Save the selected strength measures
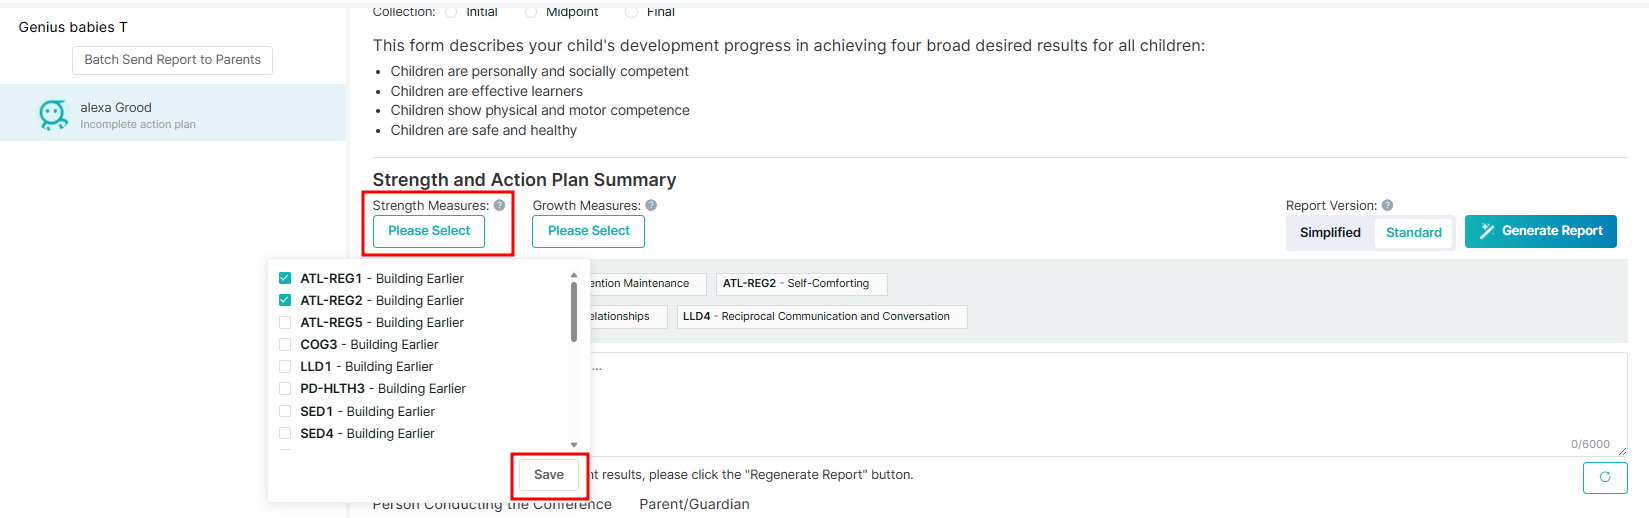 [x=549, y=475]
